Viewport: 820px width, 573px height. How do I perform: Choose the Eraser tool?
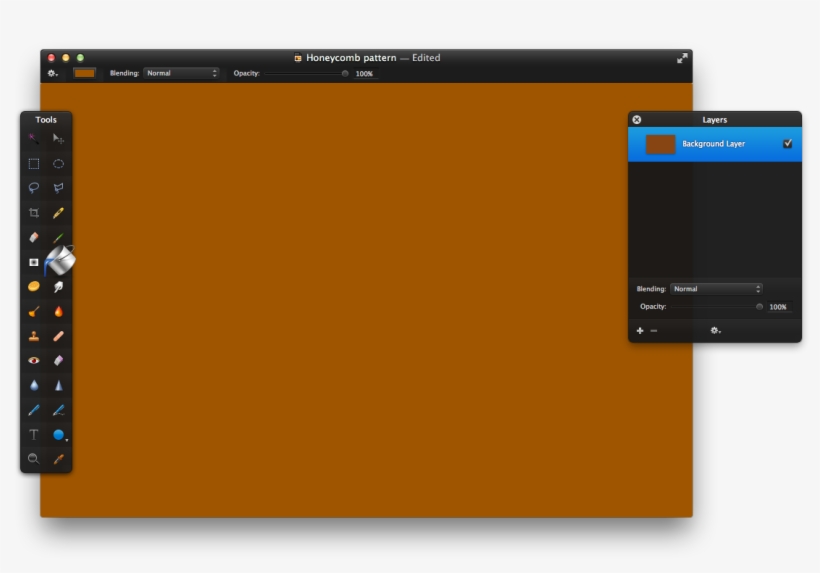(33, 238)
